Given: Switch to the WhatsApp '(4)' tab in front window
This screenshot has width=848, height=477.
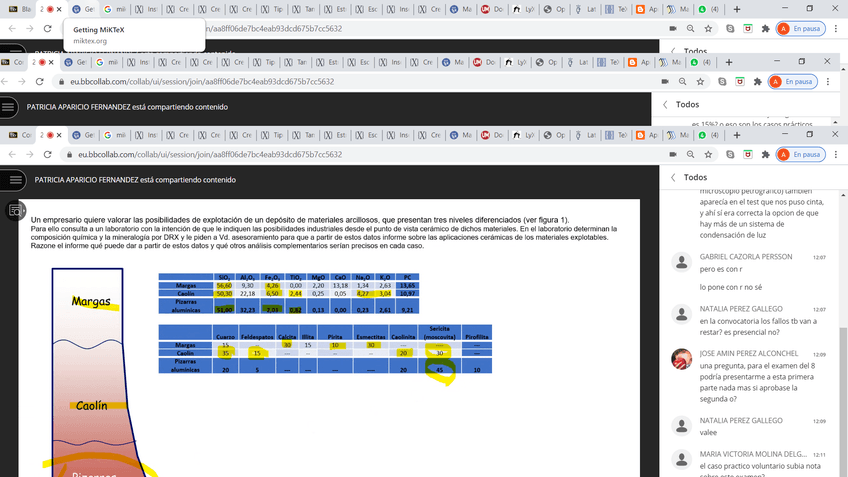Looking at the screenshot, I should pyautogui.click(x=710, y=135).
